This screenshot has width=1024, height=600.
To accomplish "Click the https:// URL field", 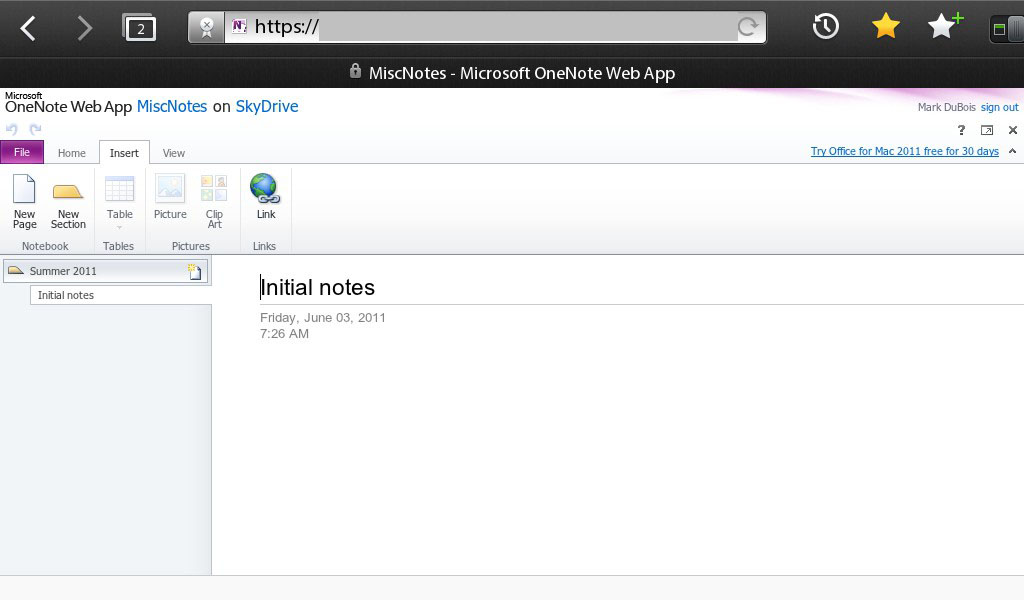I will (494, 27).
